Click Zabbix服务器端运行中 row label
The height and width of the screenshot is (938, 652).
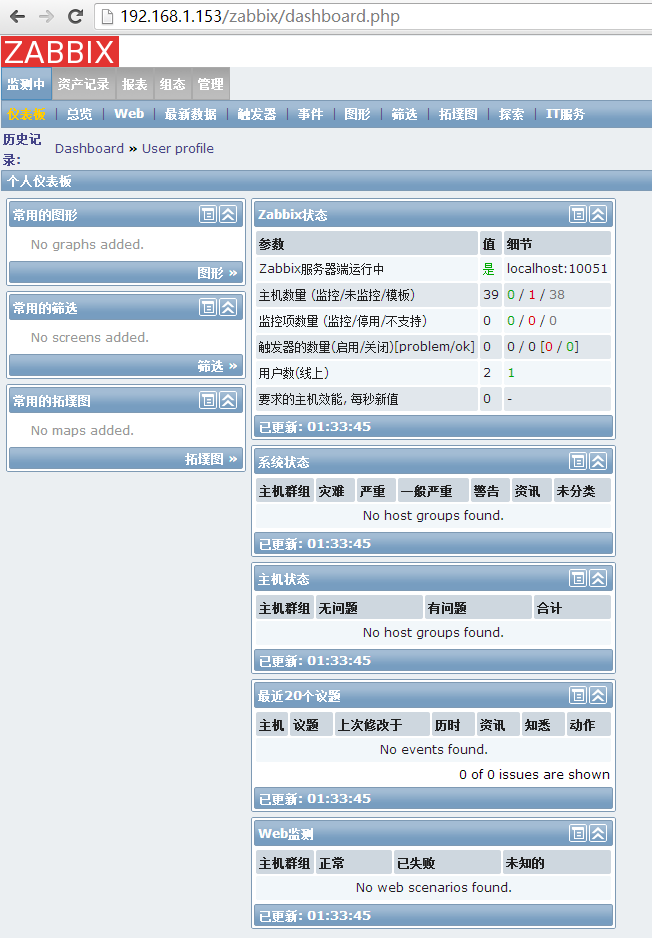321,269
